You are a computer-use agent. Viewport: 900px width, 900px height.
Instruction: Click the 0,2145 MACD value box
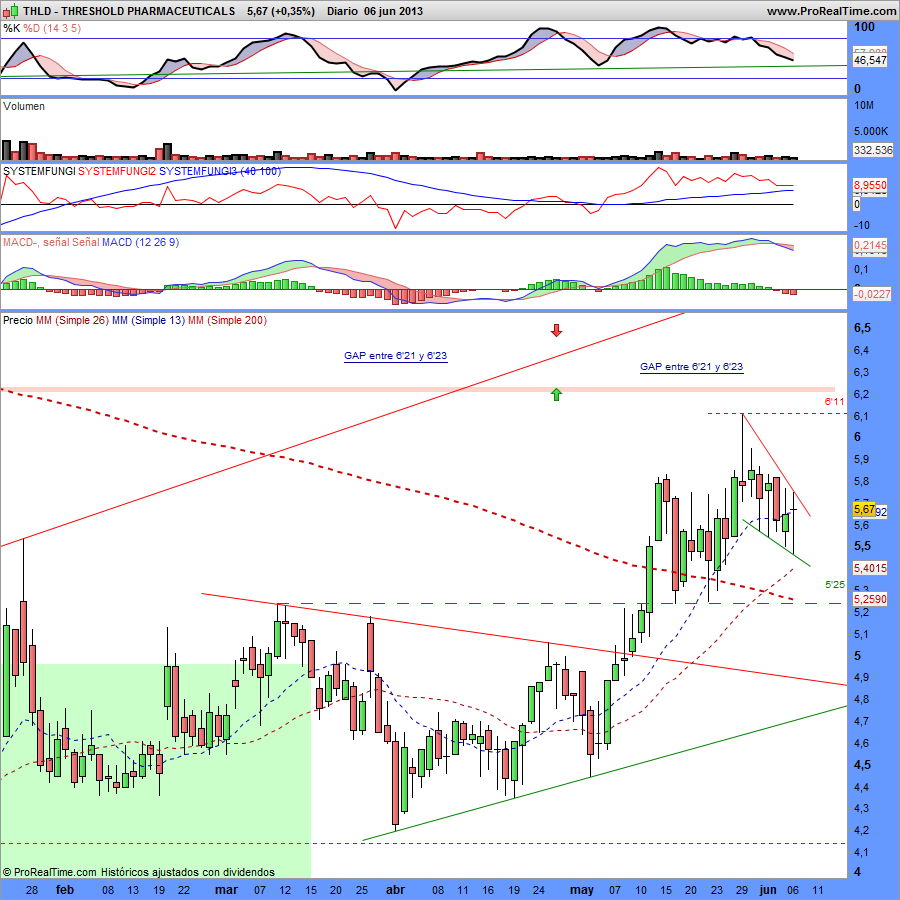[x=870, y=245]
